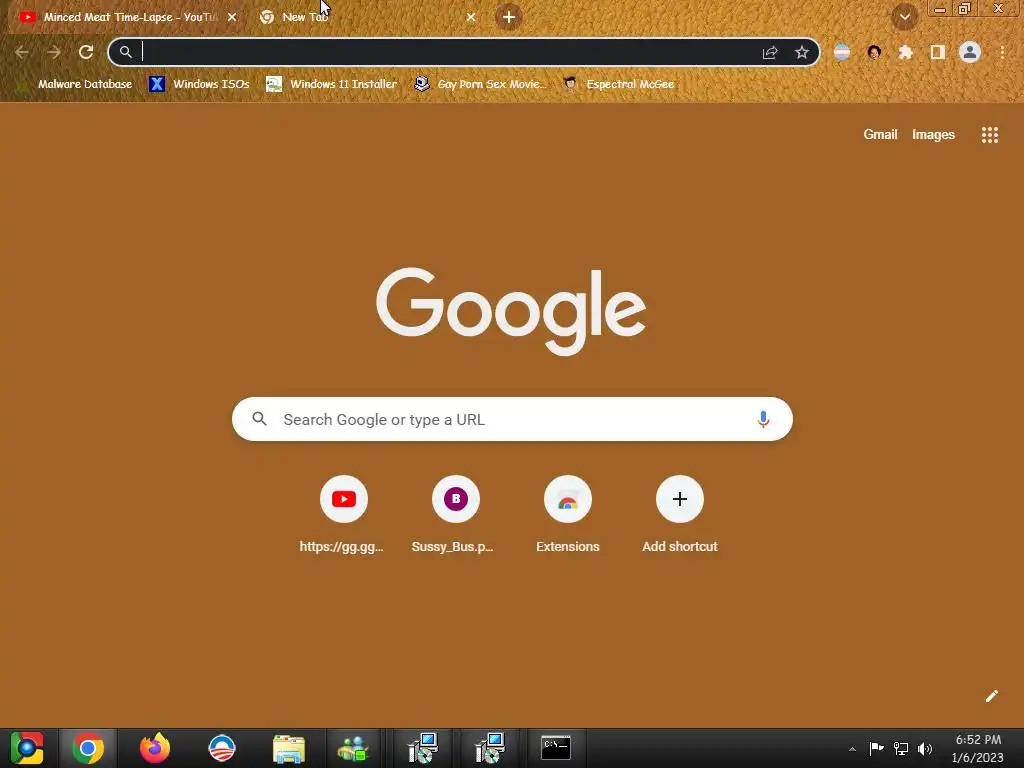Select Chrome in the taskbar
The height and width of the screenshot is (768, 1024).
(88, 748)
